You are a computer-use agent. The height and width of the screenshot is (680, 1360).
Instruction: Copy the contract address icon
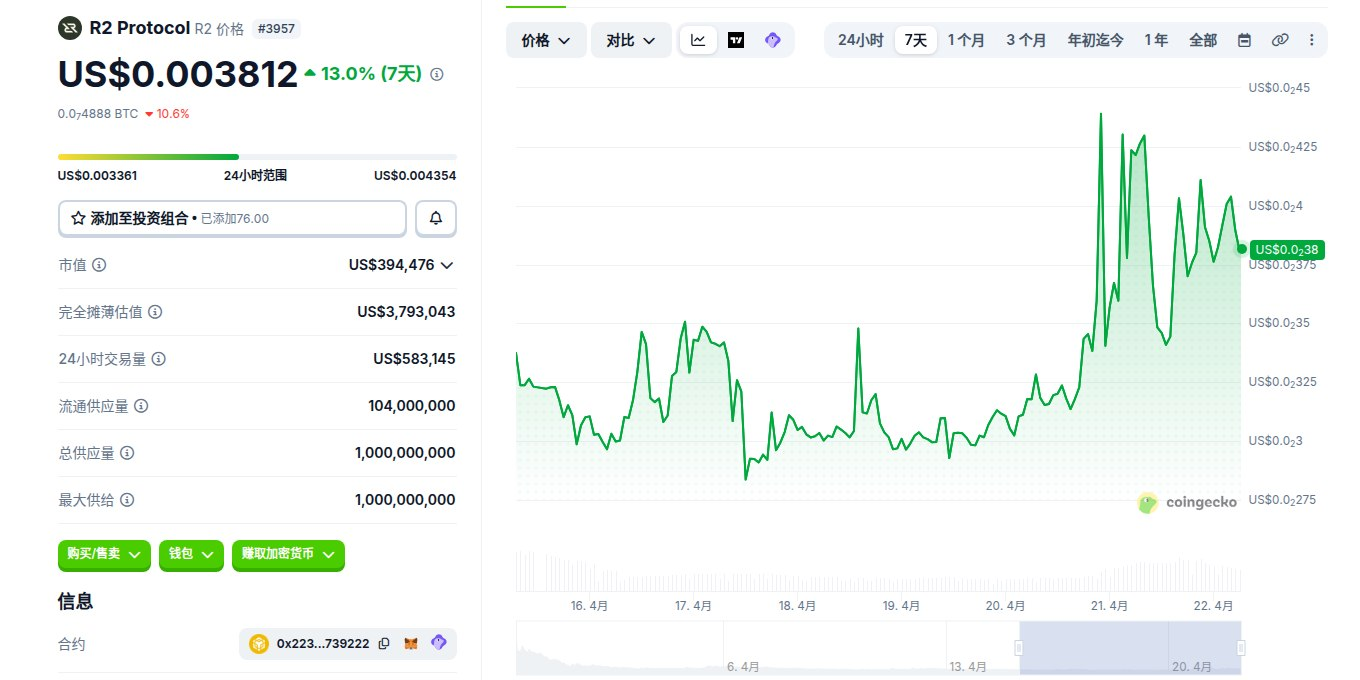[384, 644]
